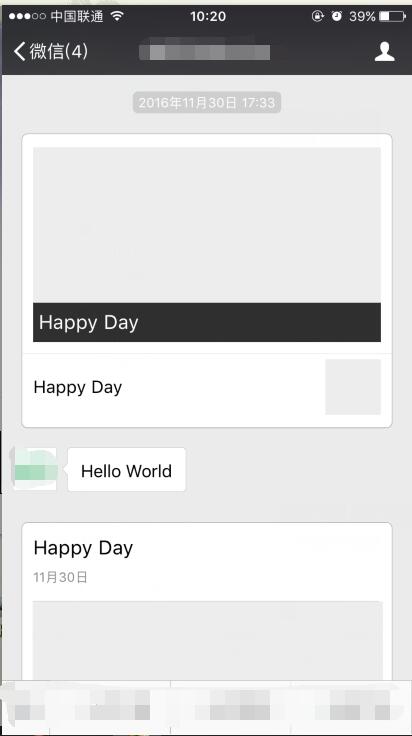Open the contact profile person icon
This screenshot has width=412, height=736.
coord(384,52)
